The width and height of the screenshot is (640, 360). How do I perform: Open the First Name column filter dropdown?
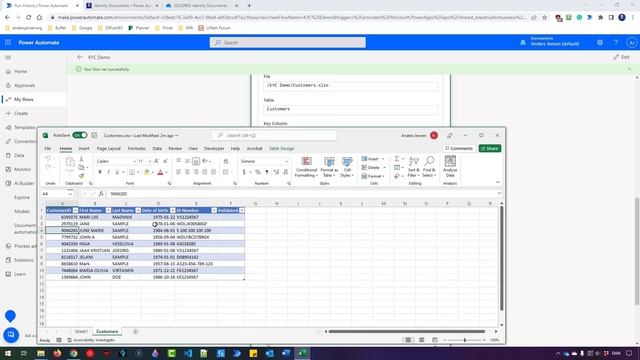(x=108, y=211)
